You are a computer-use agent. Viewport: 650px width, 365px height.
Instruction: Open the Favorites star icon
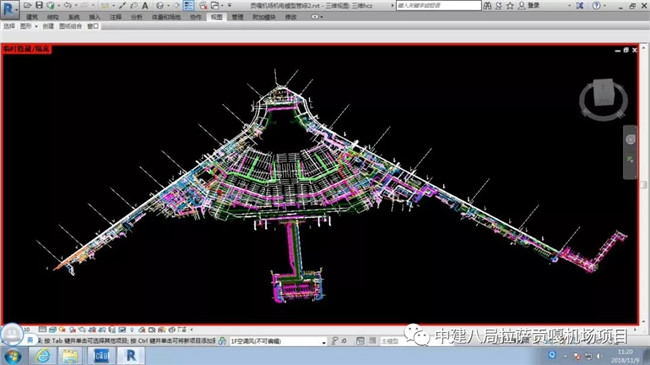pyautogui.click(x=510, y=5)
